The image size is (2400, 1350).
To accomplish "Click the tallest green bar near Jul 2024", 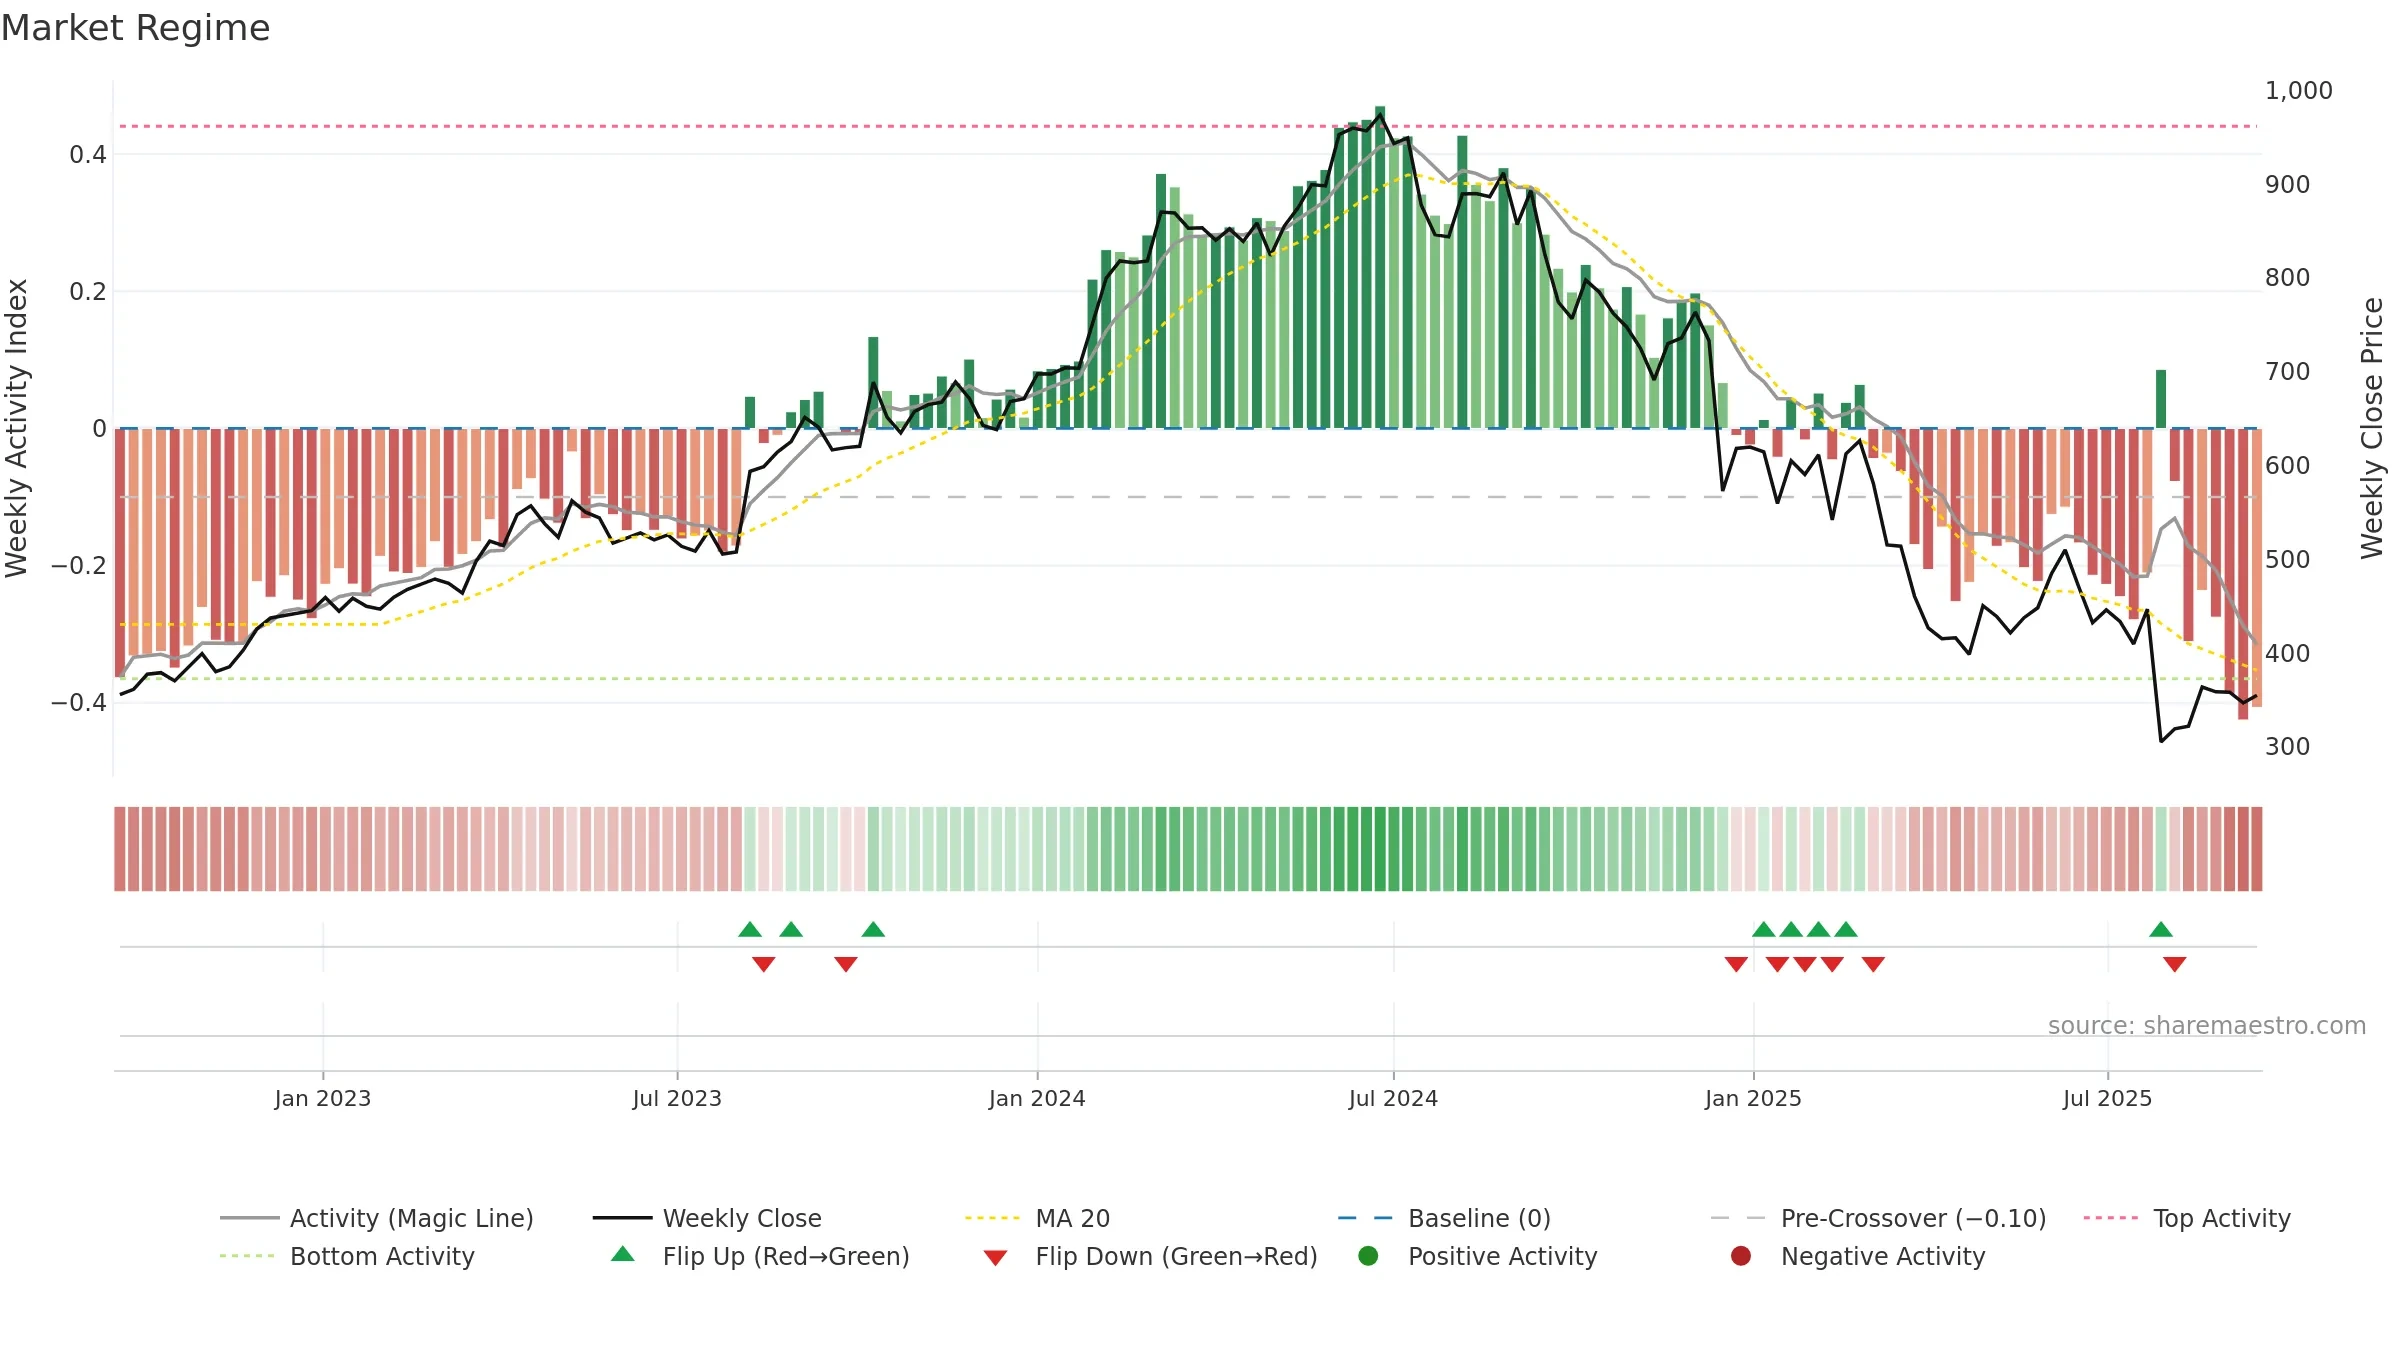I will point(1380,267).
